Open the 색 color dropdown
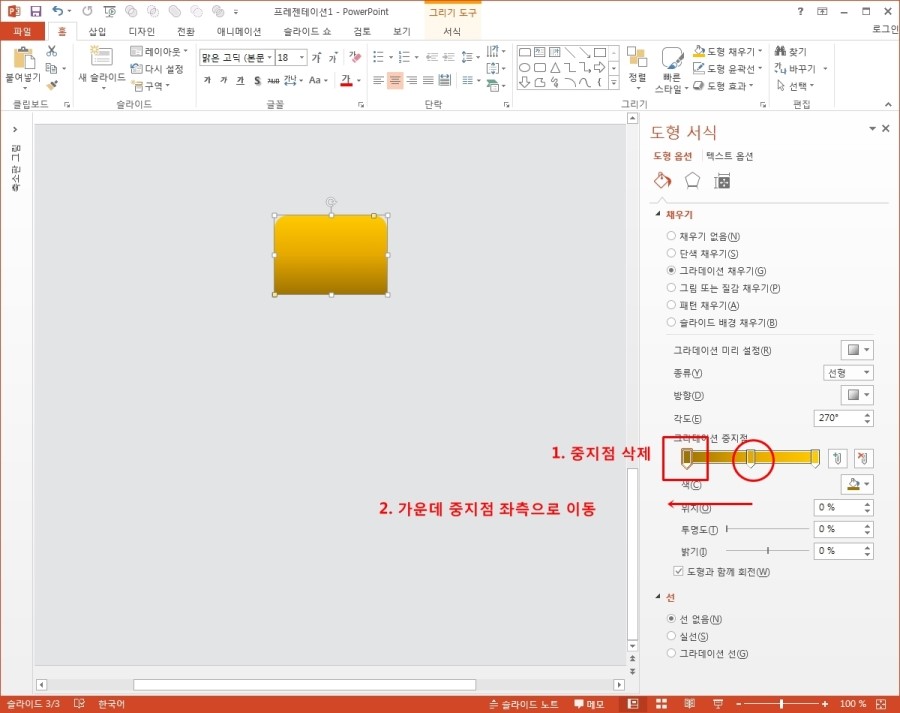 click(x=857, y=485)
